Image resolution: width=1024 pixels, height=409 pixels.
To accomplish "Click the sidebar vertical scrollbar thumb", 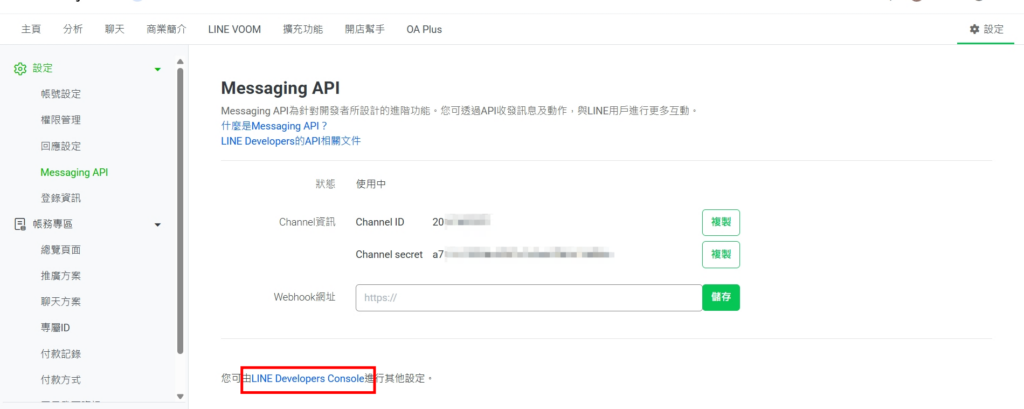I will (180, 209).
